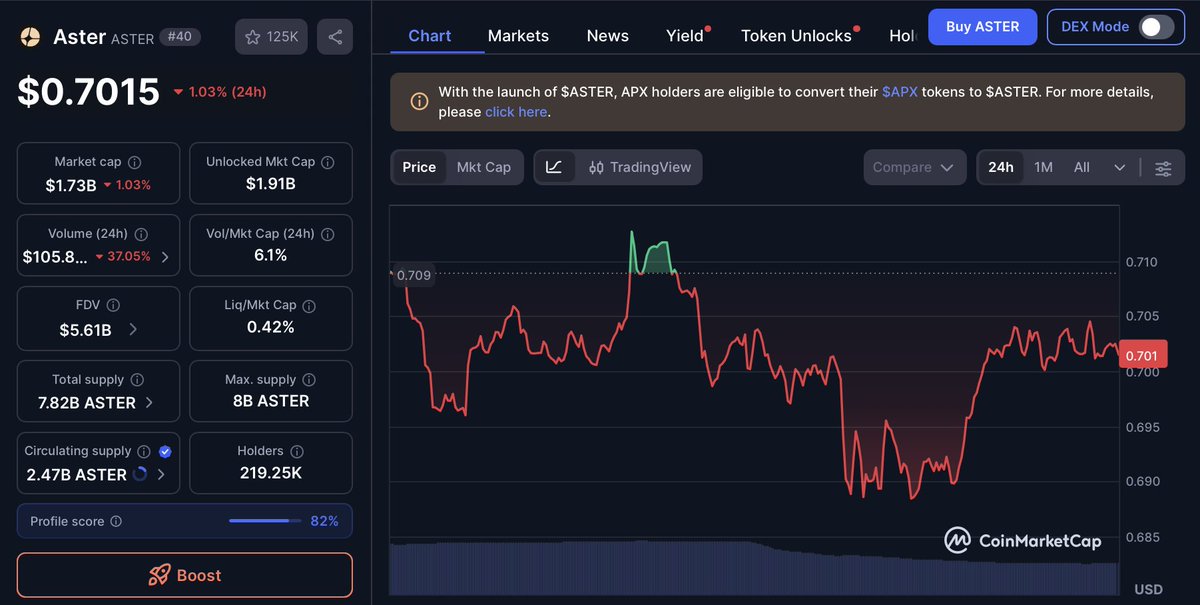Select Price chart view

pos(419,168)
